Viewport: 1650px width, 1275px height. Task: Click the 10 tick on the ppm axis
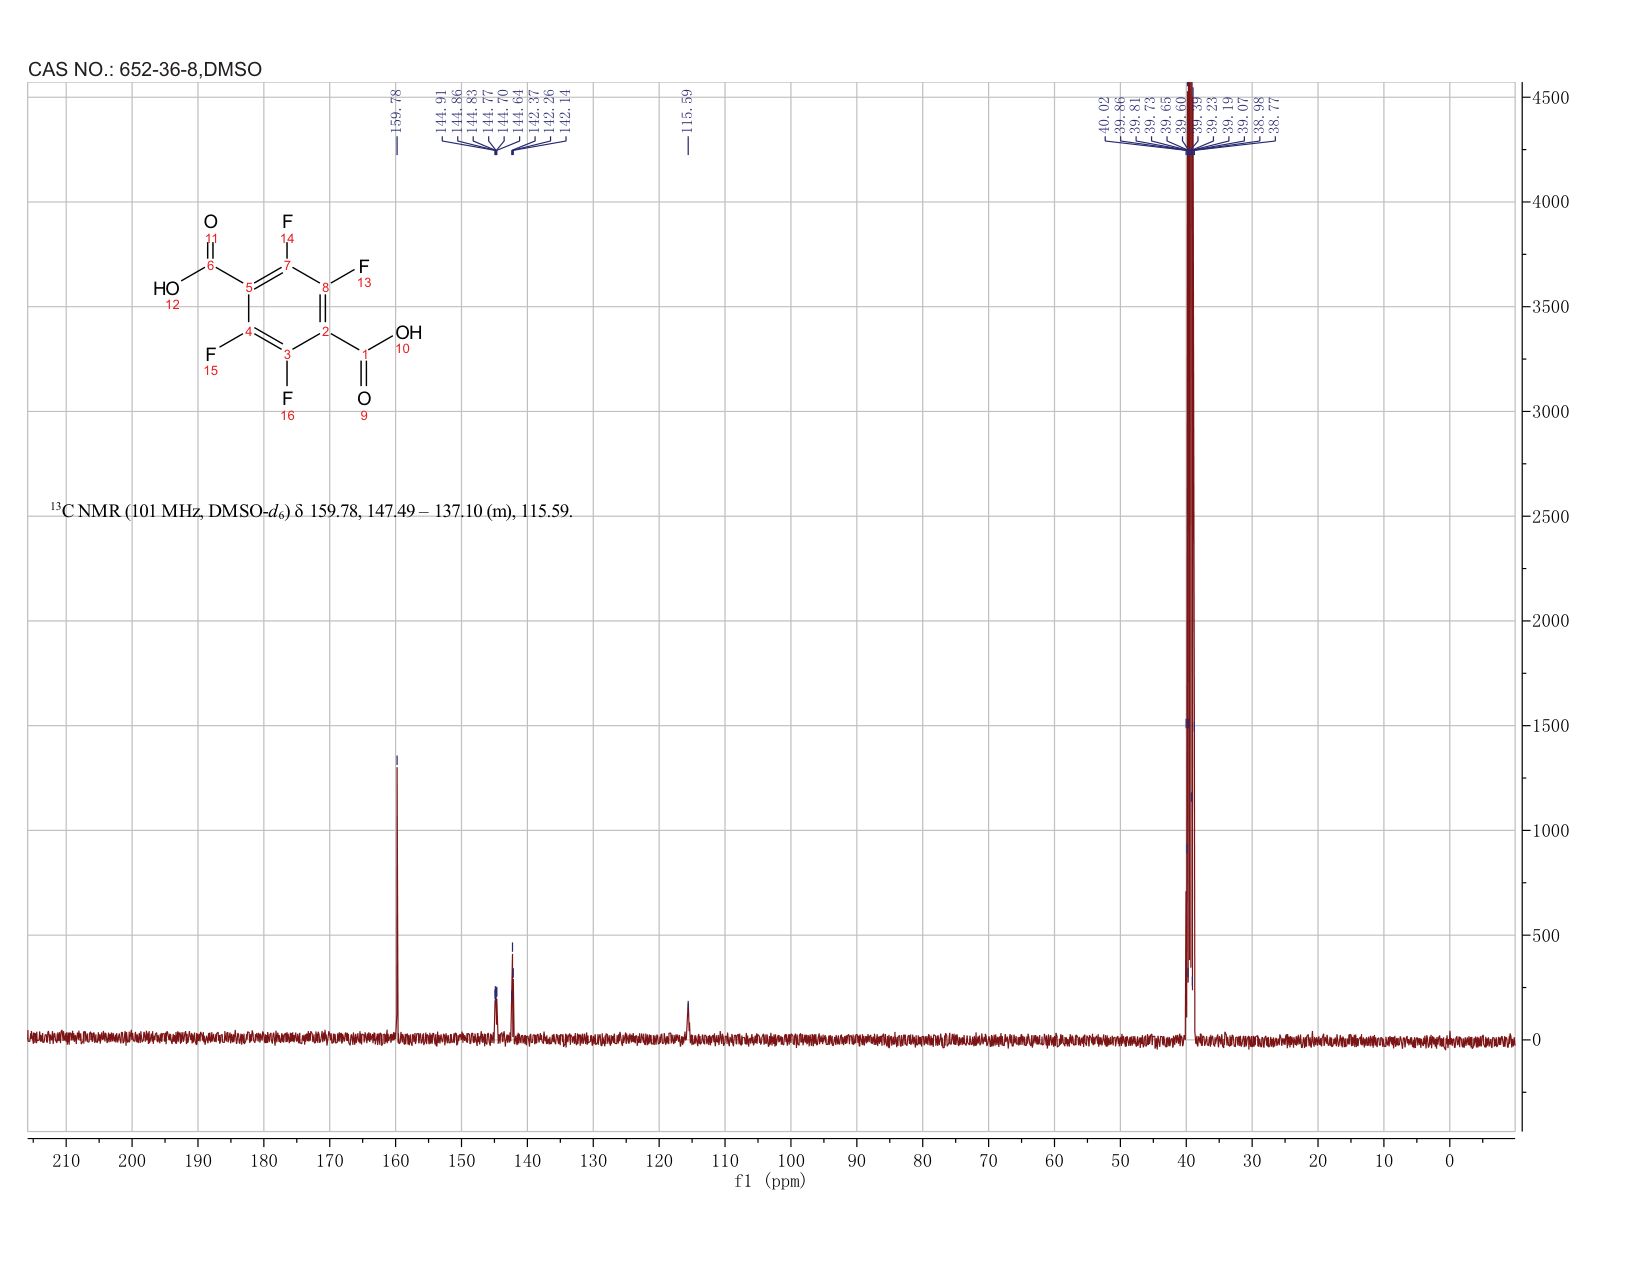(x=1384, y=1161)
